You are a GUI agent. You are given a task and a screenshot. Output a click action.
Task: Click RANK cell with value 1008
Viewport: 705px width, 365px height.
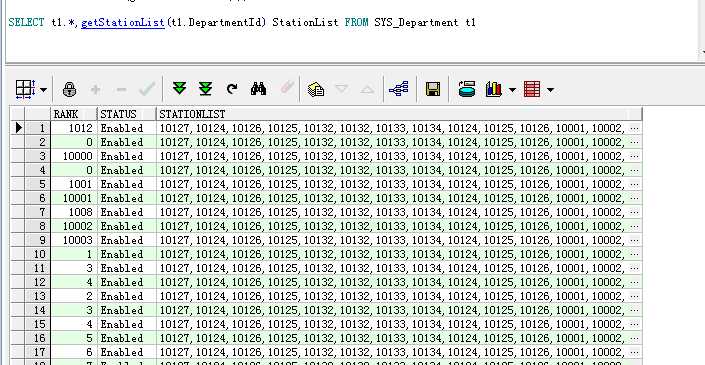point(74,212)
